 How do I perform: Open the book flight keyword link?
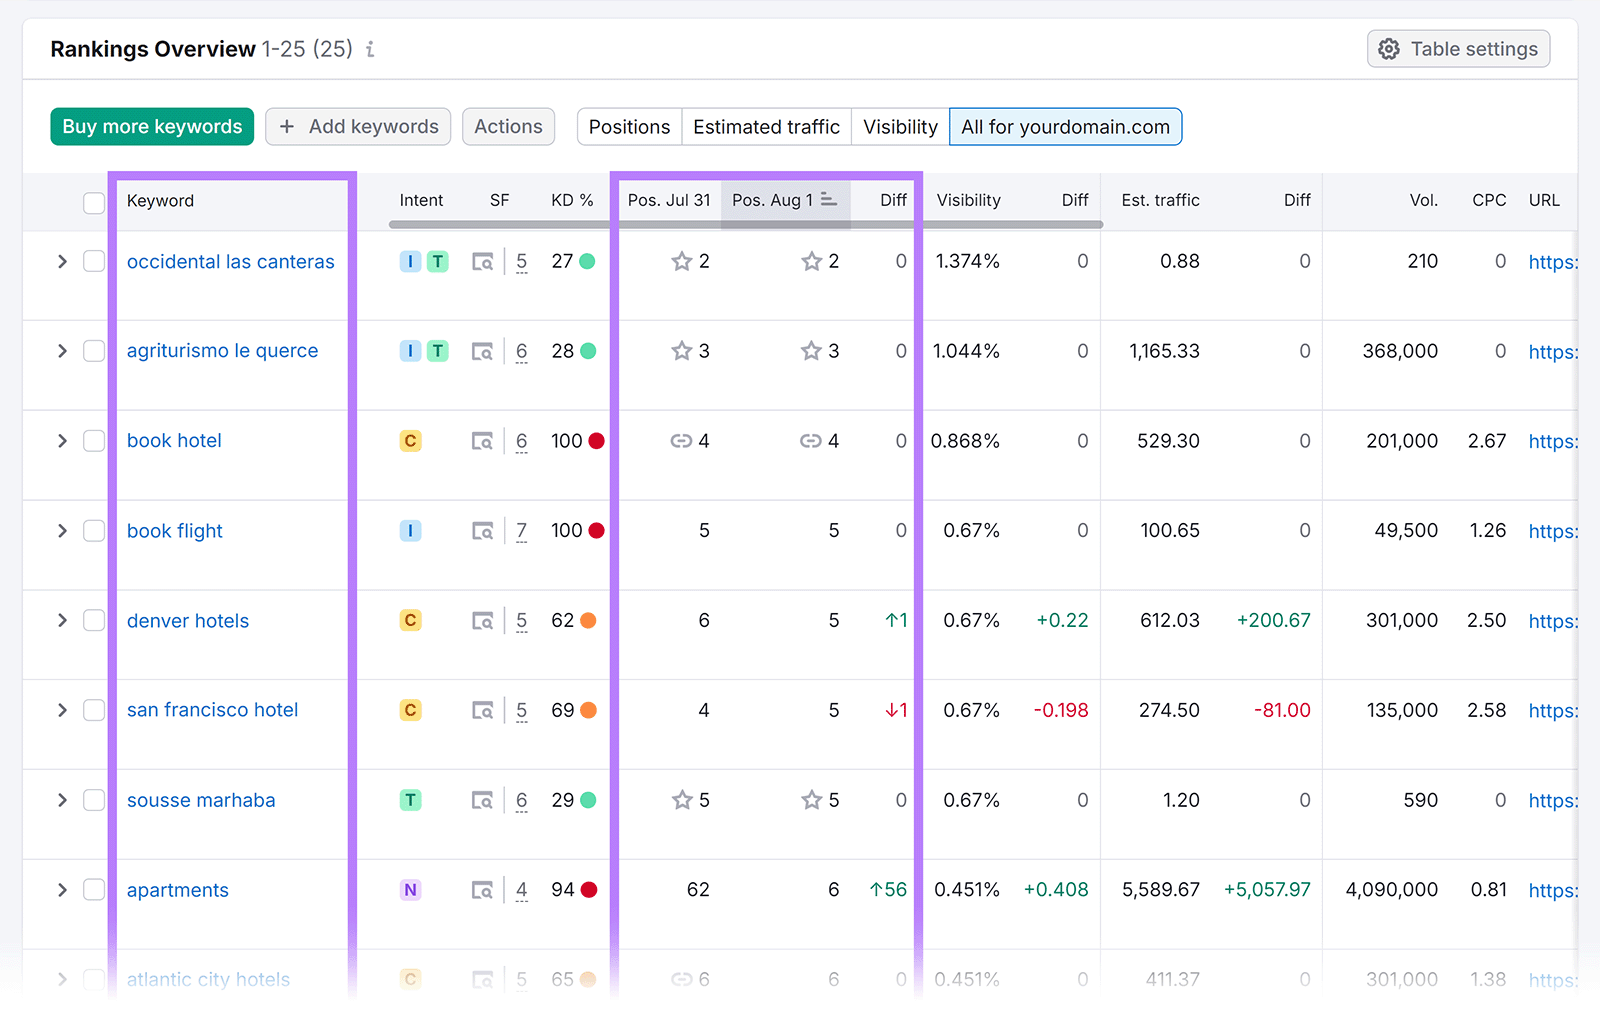coord(174,530)
